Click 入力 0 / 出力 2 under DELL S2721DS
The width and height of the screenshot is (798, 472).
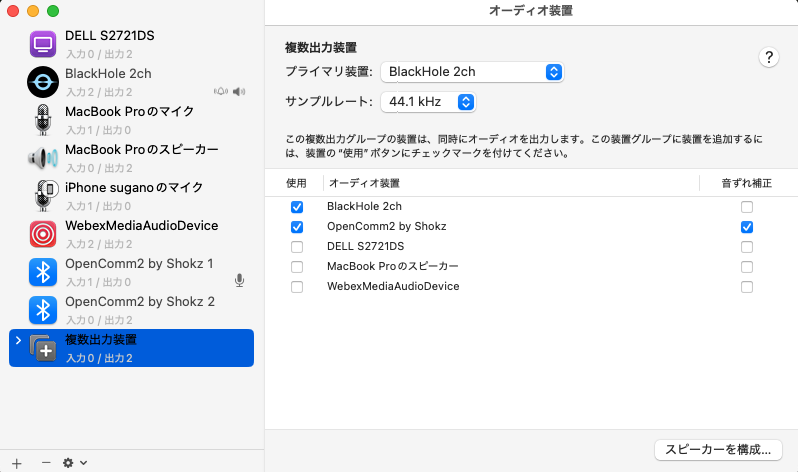pyautogui.click(x=99, y=54)
